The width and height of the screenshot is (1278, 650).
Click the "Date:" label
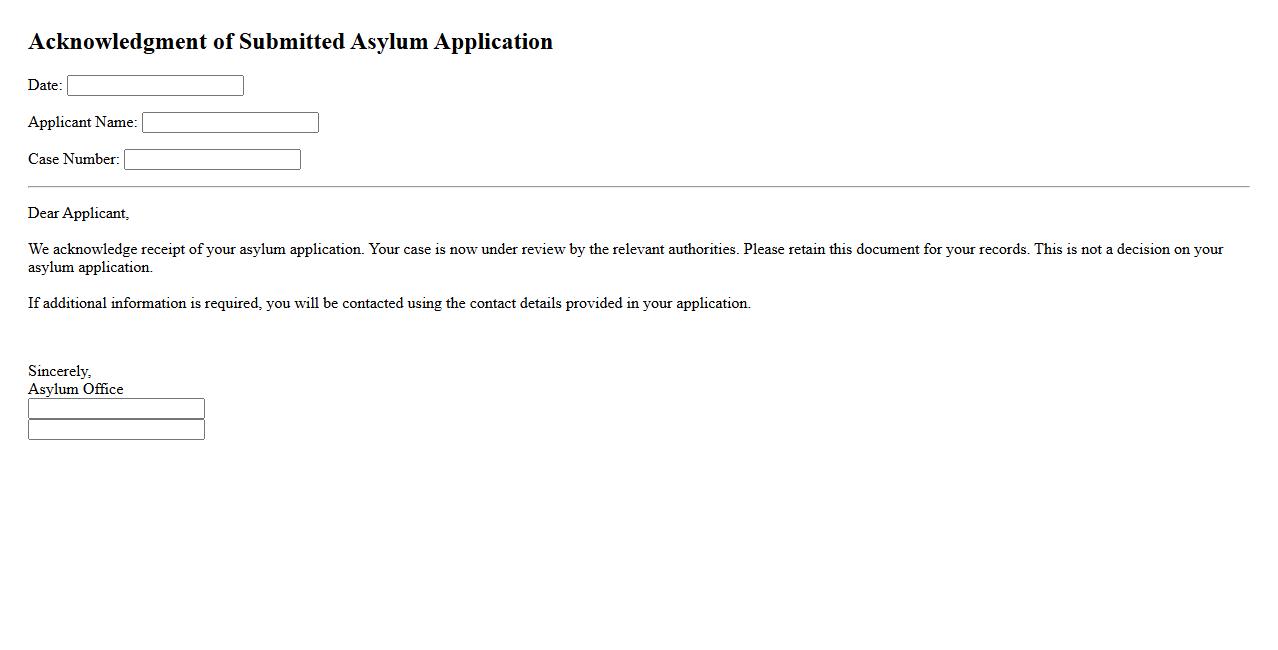tap(45, 85)
